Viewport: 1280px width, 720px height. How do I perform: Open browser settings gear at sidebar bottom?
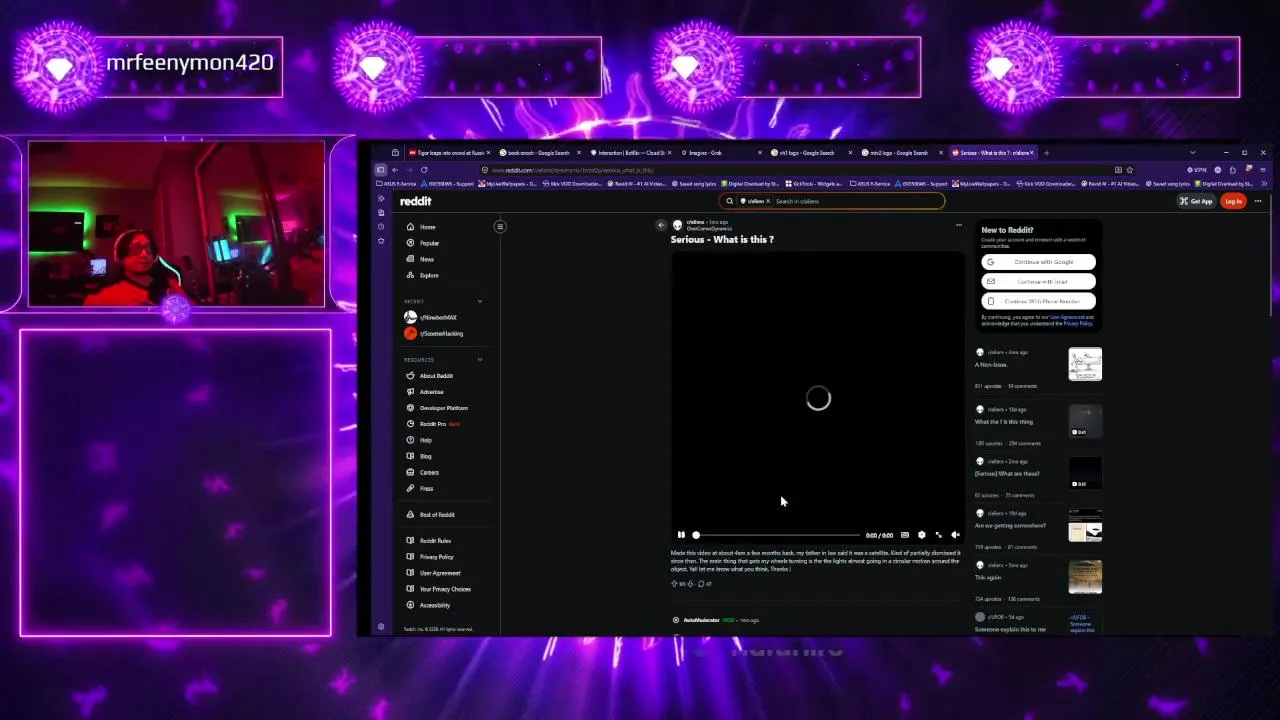point(381,627)
